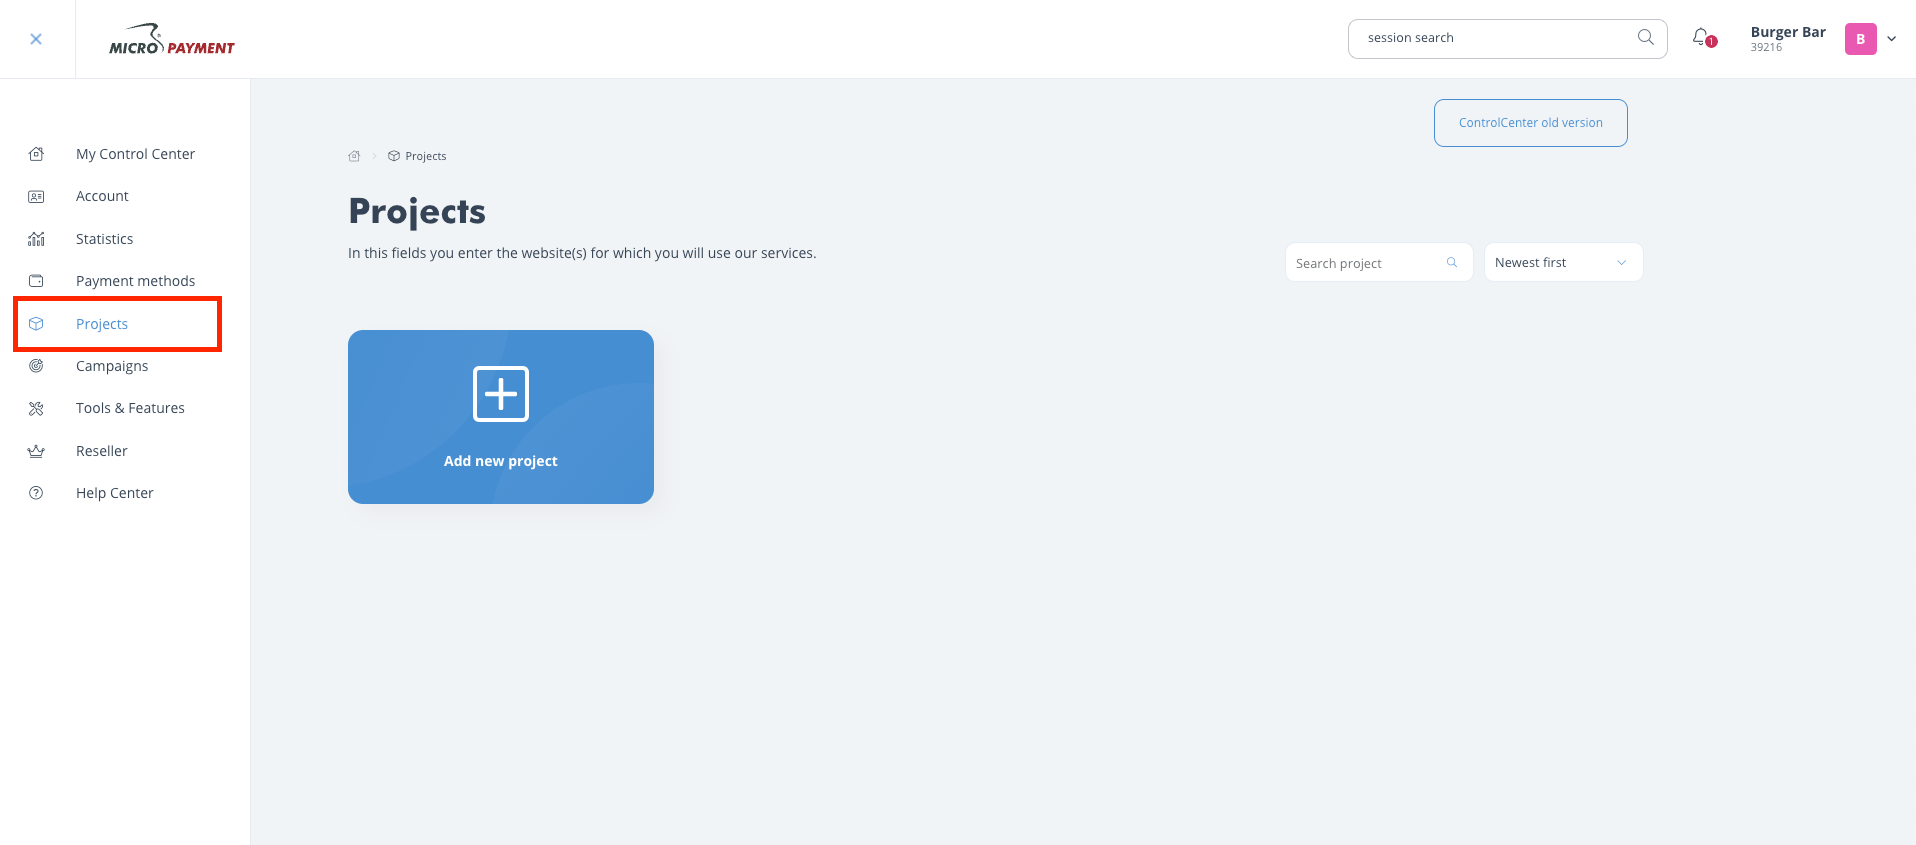Close the sidebar with the X icon
Image resolution: width=1916 pixels, height=845 pixels.
click(36, 39)
